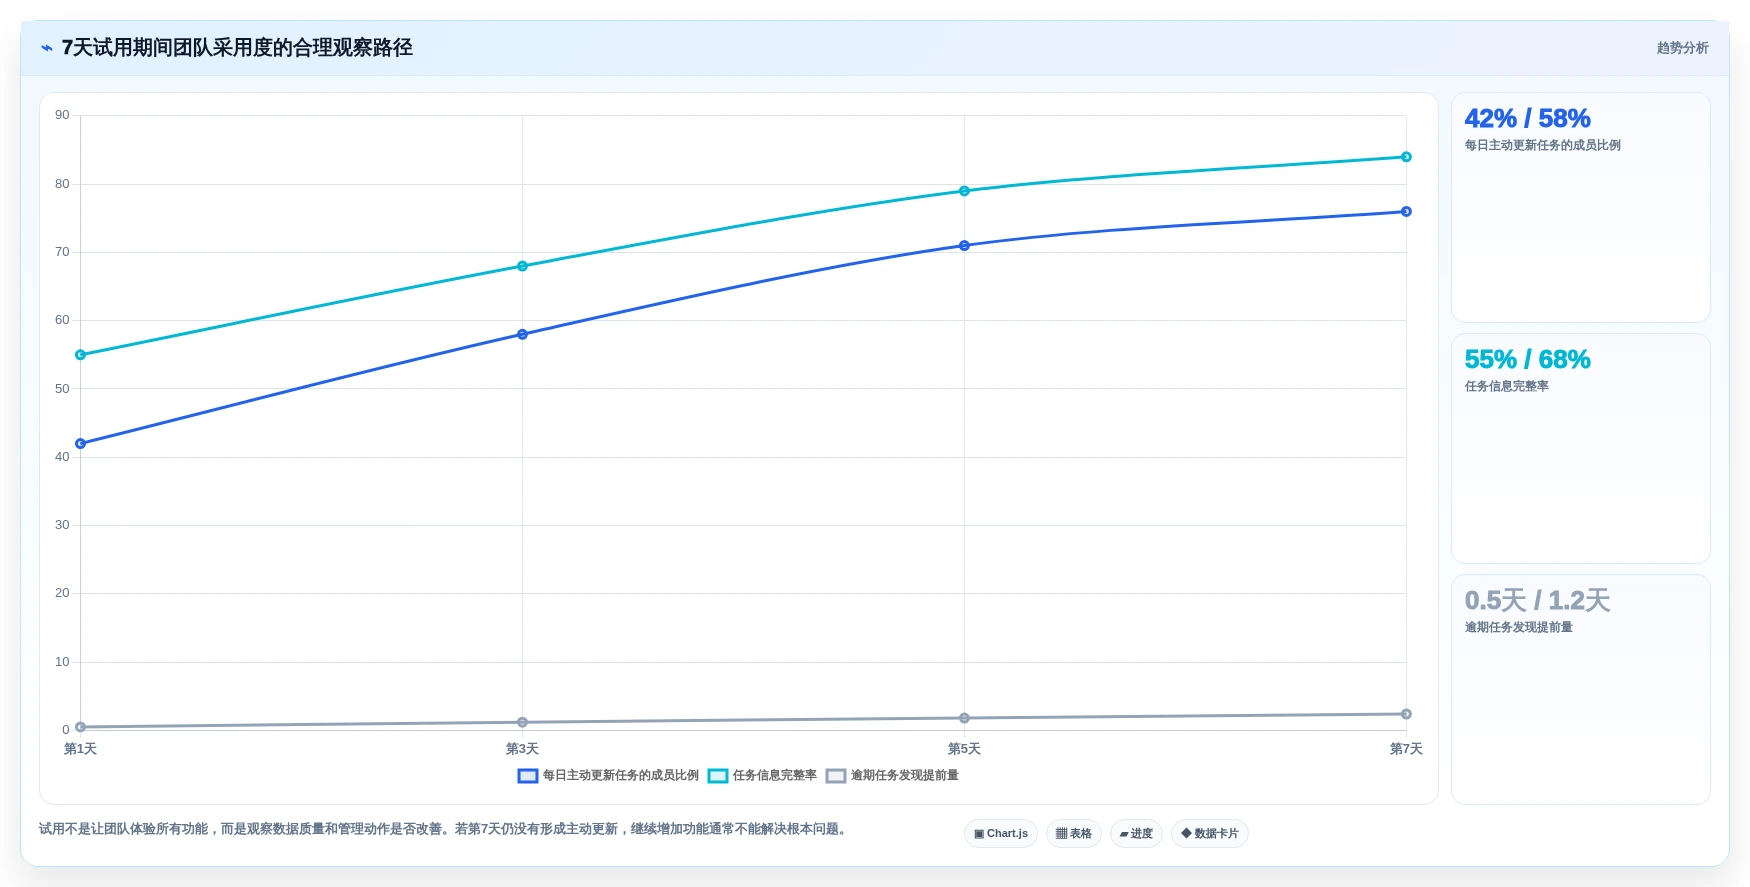
Task: Click the 表格 tag chip
Action: click(1074, 833)
